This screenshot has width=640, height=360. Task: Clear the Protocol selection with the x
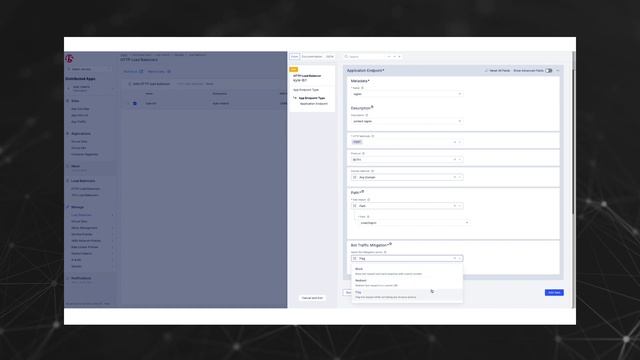[x=455, y=160]
